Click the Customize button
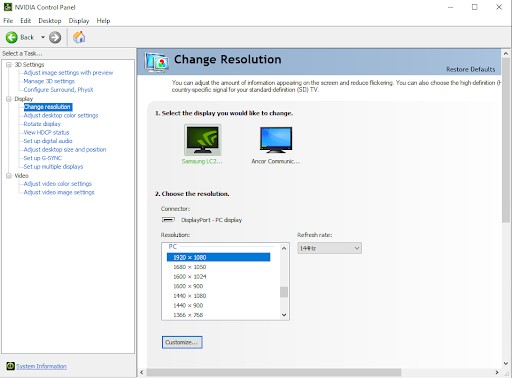Screen dimensions: 512x378 pos(182,342)
